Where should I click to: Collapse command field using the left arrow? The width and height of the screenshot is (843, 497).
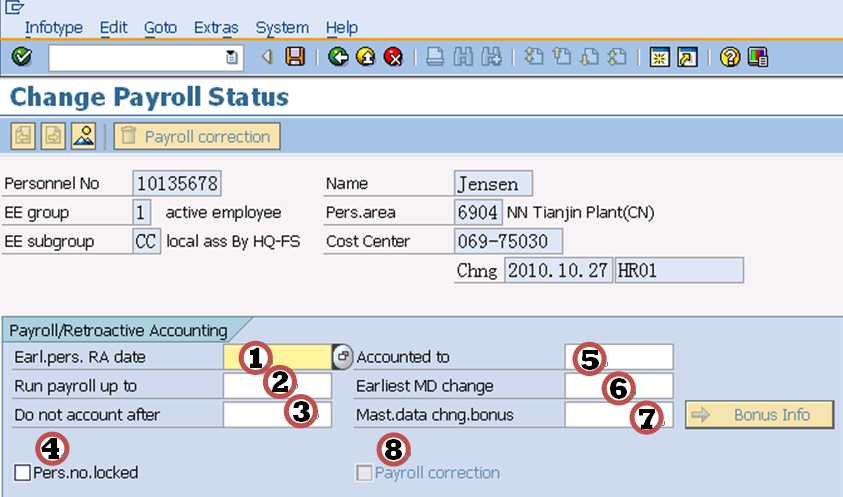click(267, 58)
